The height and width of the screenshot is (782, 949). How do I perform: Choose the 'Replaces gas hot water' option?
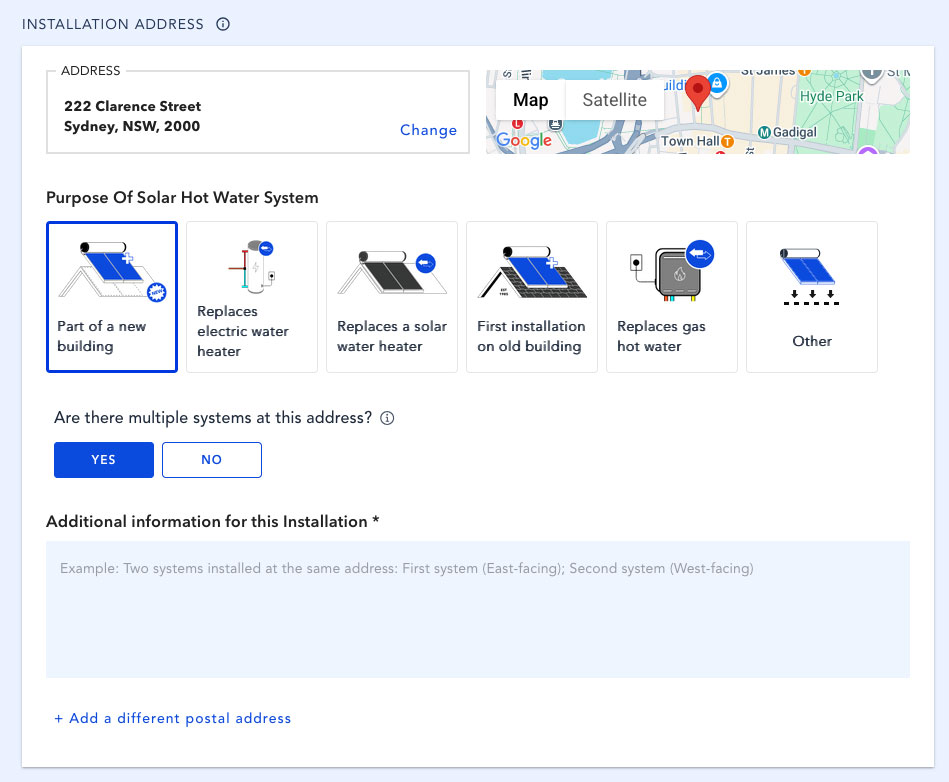672,297
